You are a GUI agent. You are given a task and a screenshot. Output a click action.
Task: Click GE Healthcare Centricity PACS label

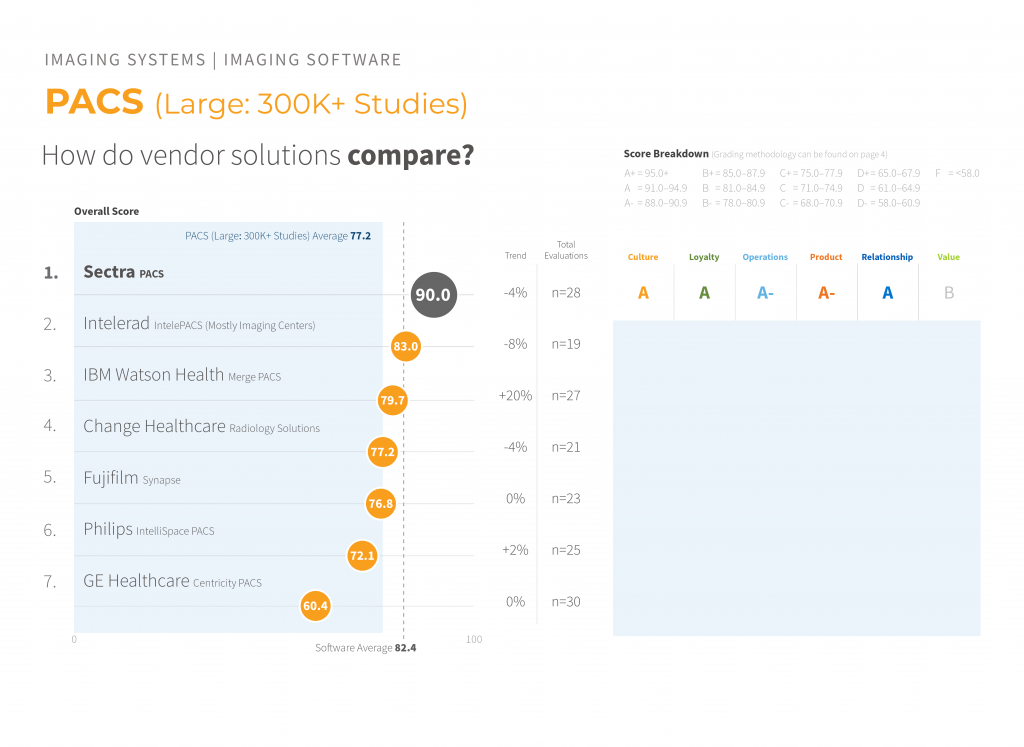172,581
